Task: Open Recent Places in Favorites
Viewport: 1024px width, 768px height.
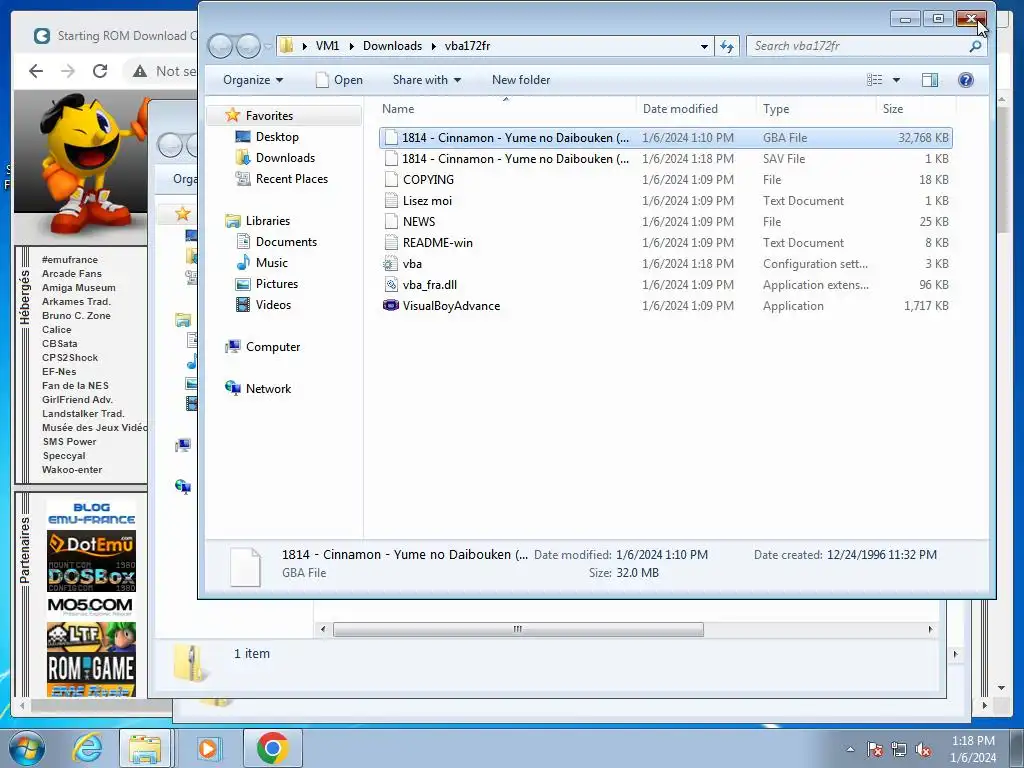Action: pos(291,178)
